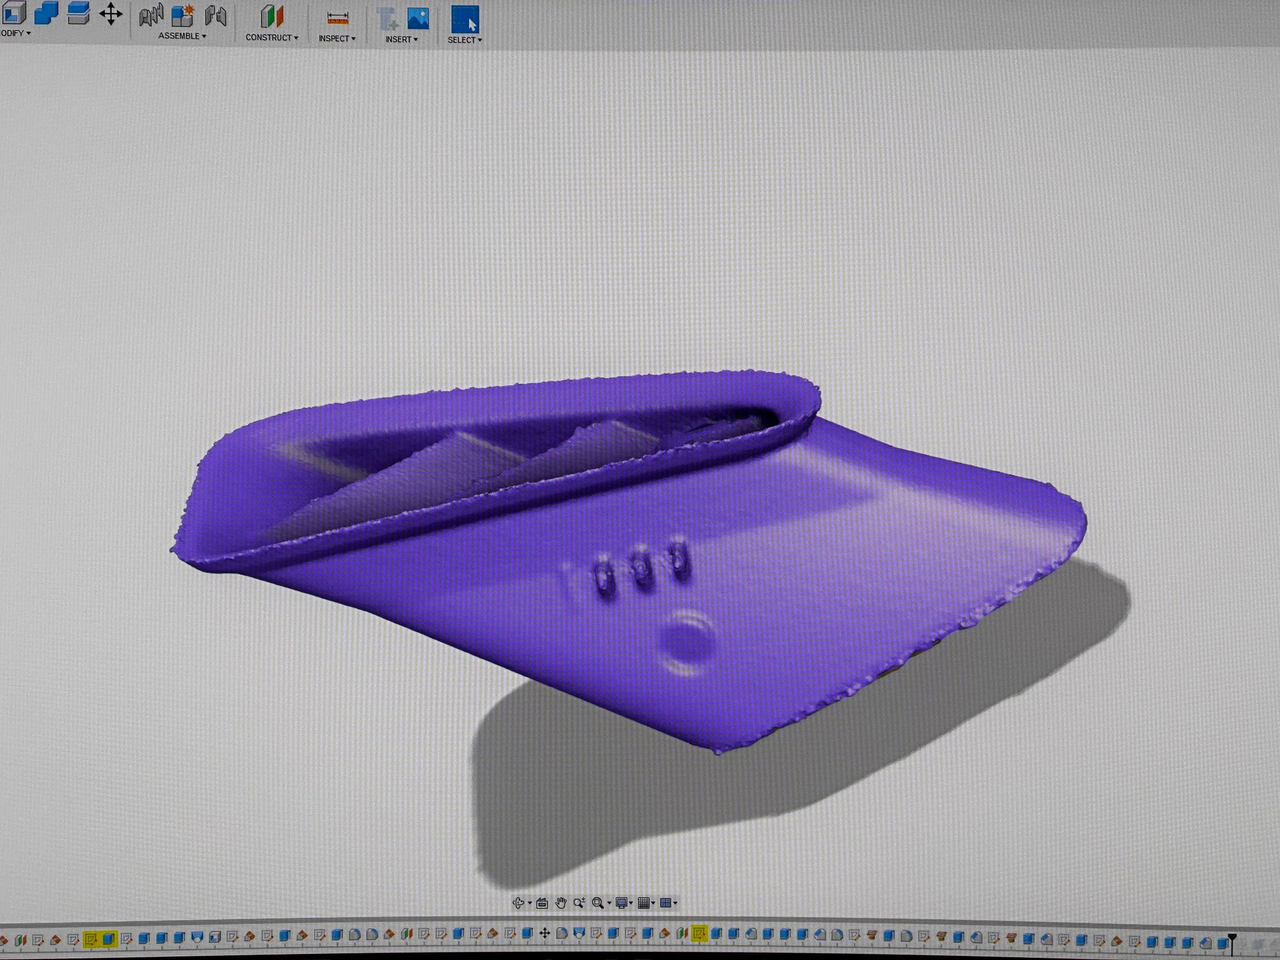The height and width of the screenshot is (960, 1280).
Task: Activate the Measure ruler tool
Action: coord(338,18)
